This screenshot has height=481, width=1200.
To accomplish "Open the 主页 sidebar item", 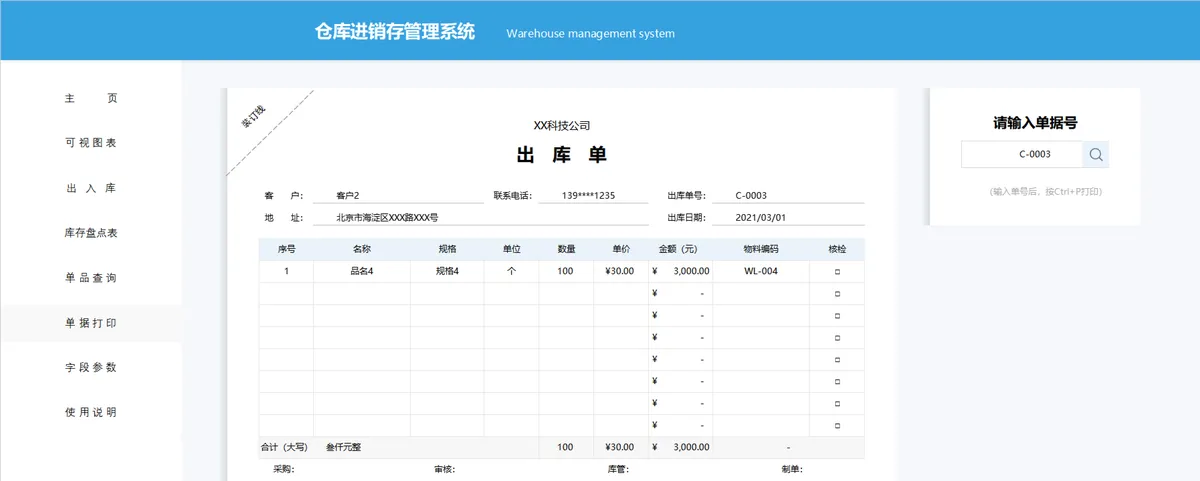I will point(91,99).
